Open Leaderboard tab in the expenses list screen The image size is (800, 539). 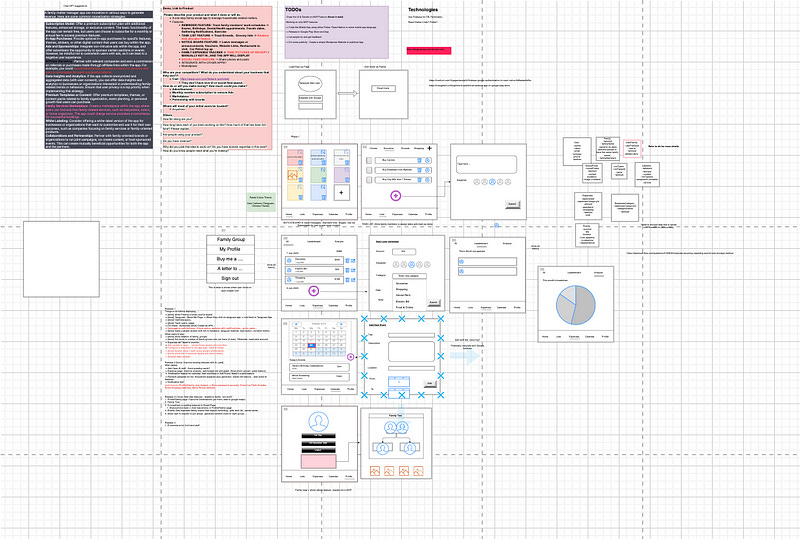tap(314, 241)
